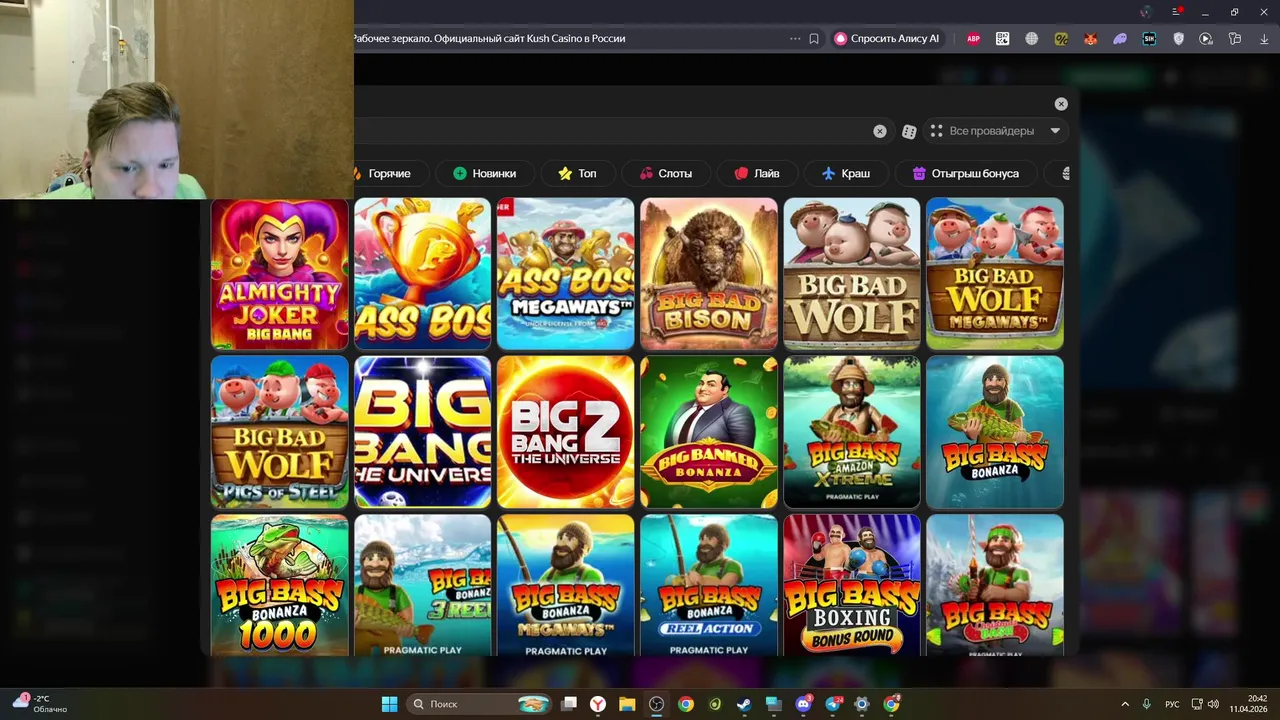Open Big Bad Wolf Pigs of Steel game
The height and width of the screenshot is (720, 1280).
pos(280,432)
